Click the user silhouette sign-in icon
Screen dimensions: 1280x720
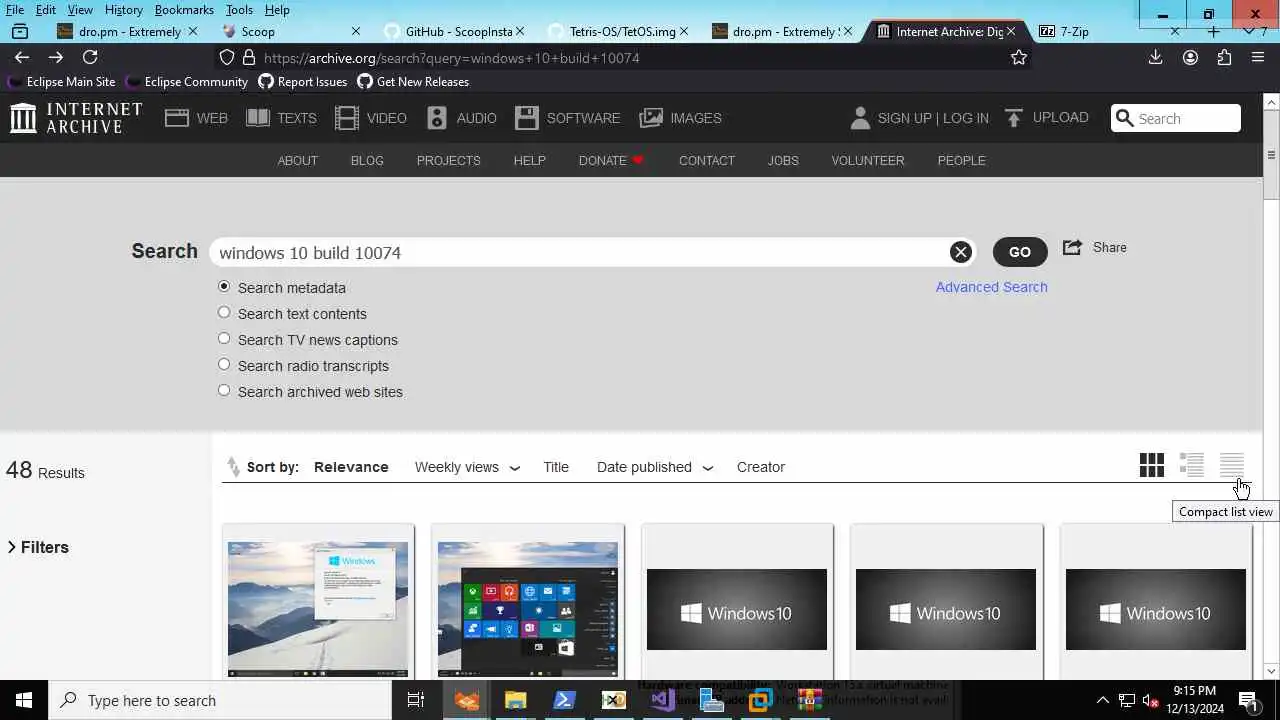pos(860,118)
